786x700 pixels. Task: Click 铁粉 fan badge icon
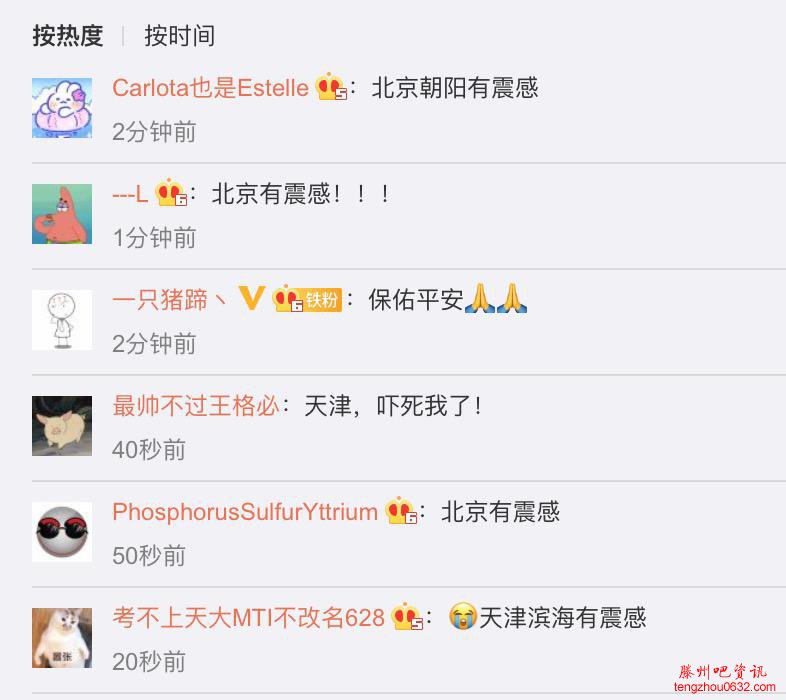click(x=322, y=300)
